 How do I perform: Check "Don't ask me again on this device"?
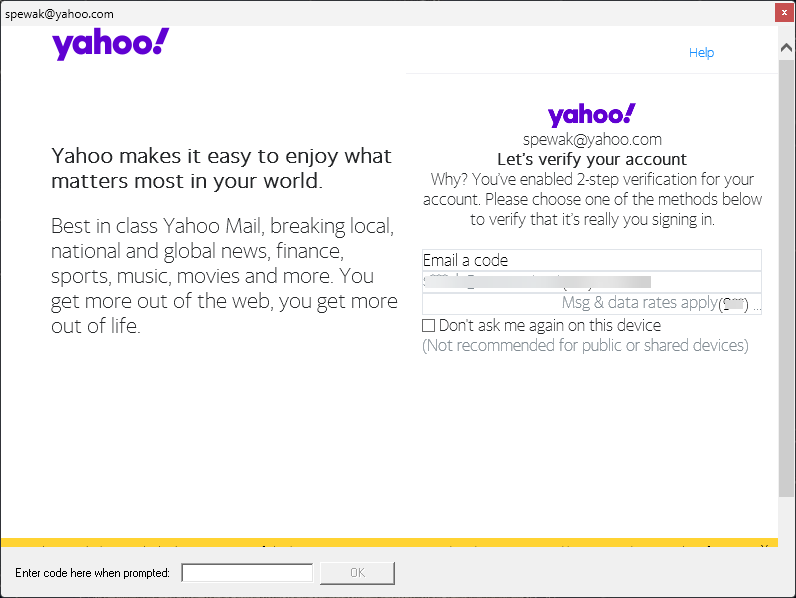coord(428,325)
